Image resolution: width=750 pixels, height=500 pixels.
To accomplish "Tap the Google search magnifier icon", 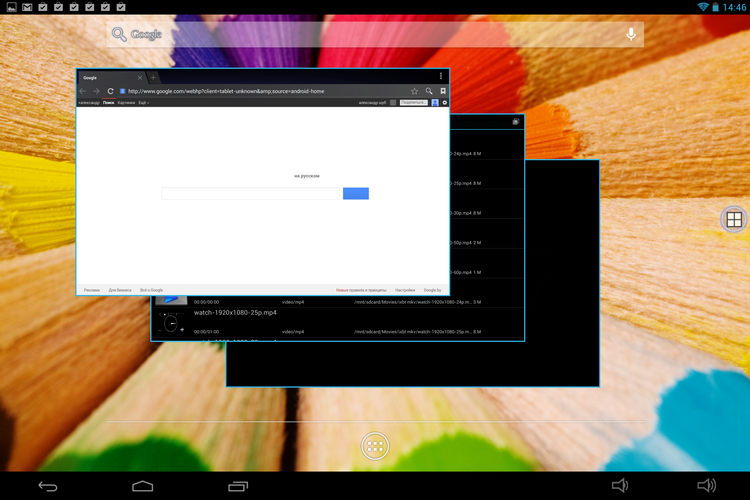I will (119, 34).
